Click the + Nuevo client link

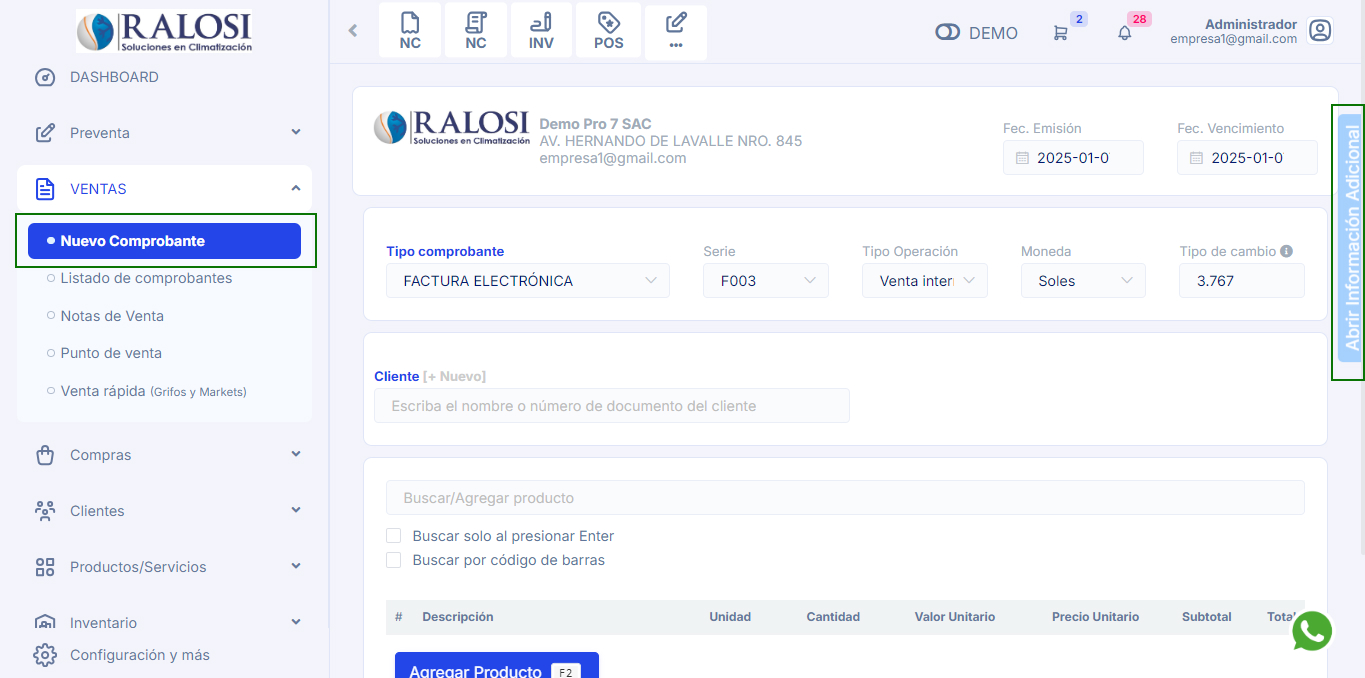tap(454, 376)
